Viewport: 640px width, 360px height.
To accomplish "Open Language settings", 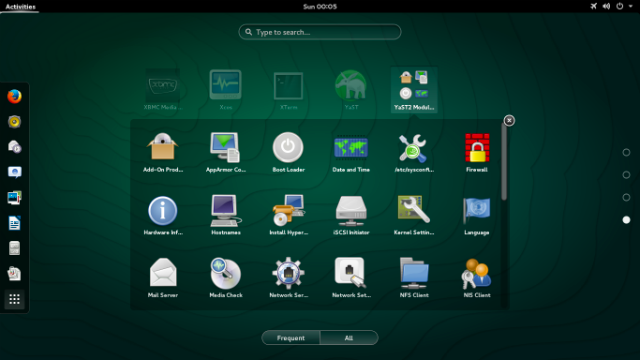I will [477, 215].
